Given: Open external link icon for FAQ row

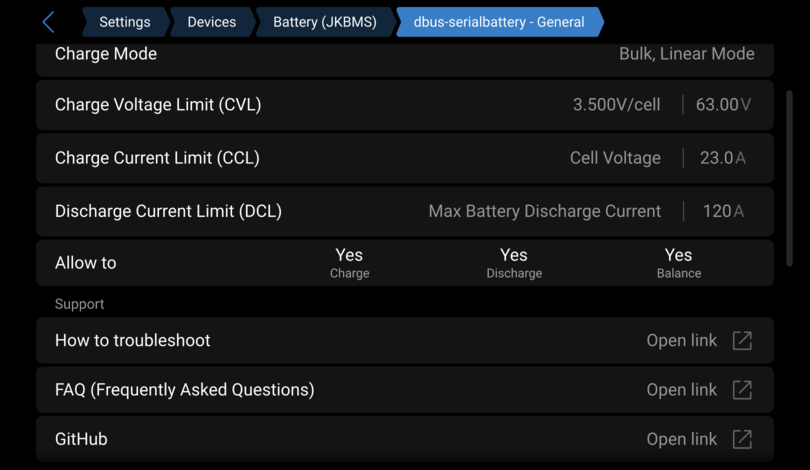Looking at the screenshot, I should pos(742,390).
